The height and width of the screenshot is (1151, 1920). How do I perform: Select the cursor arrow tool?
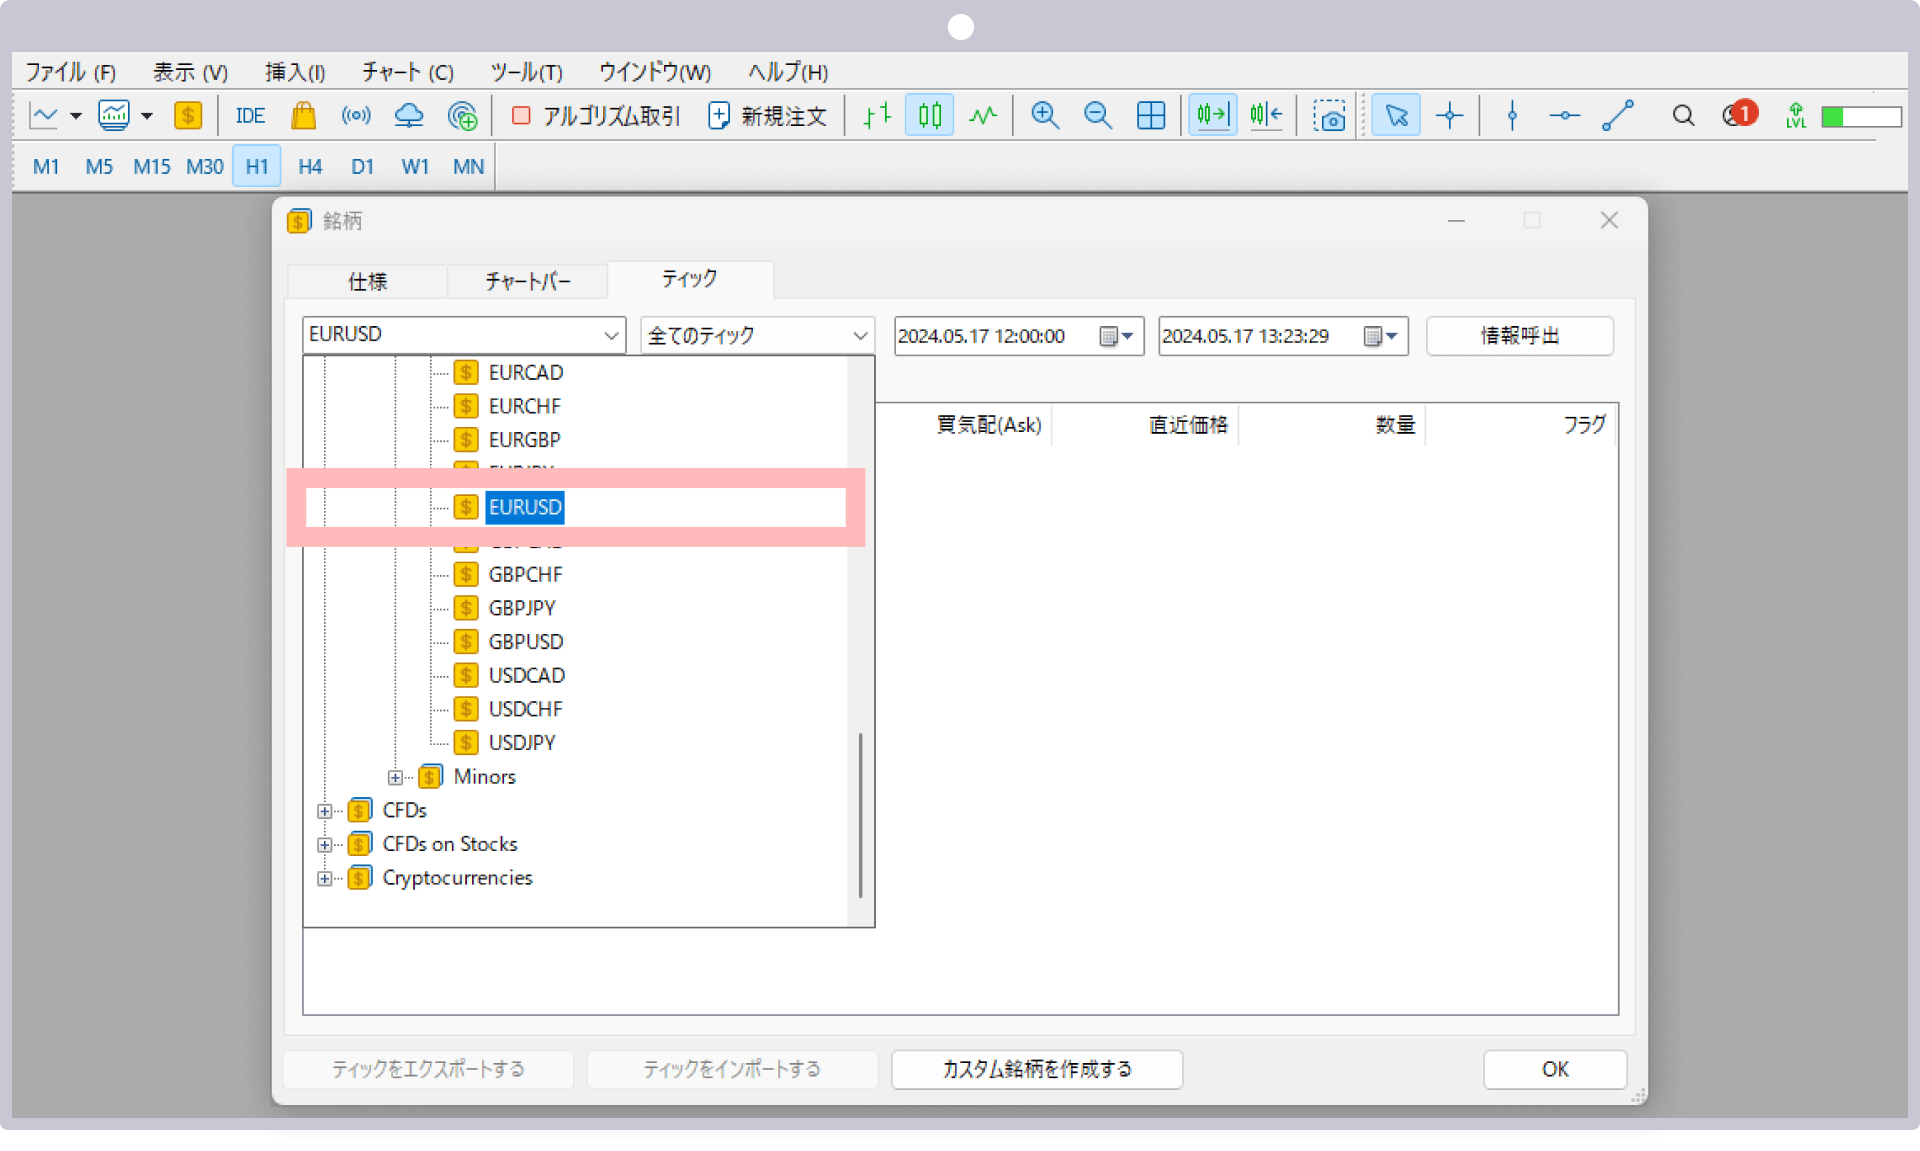click(1396, 116)
